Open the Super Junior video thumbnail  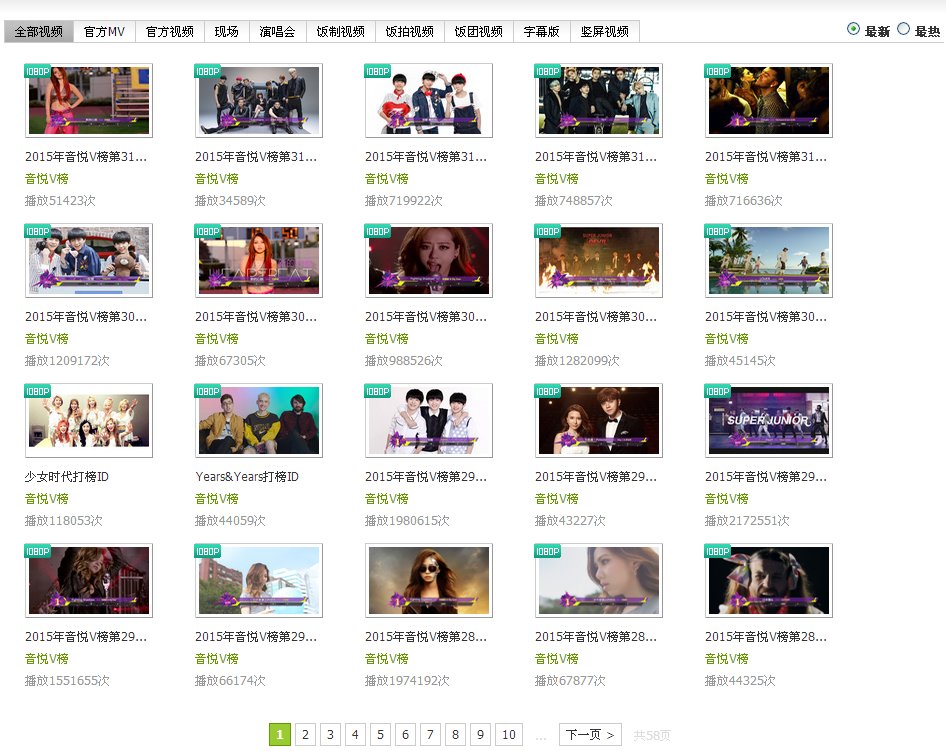click(x=768, y=421)
